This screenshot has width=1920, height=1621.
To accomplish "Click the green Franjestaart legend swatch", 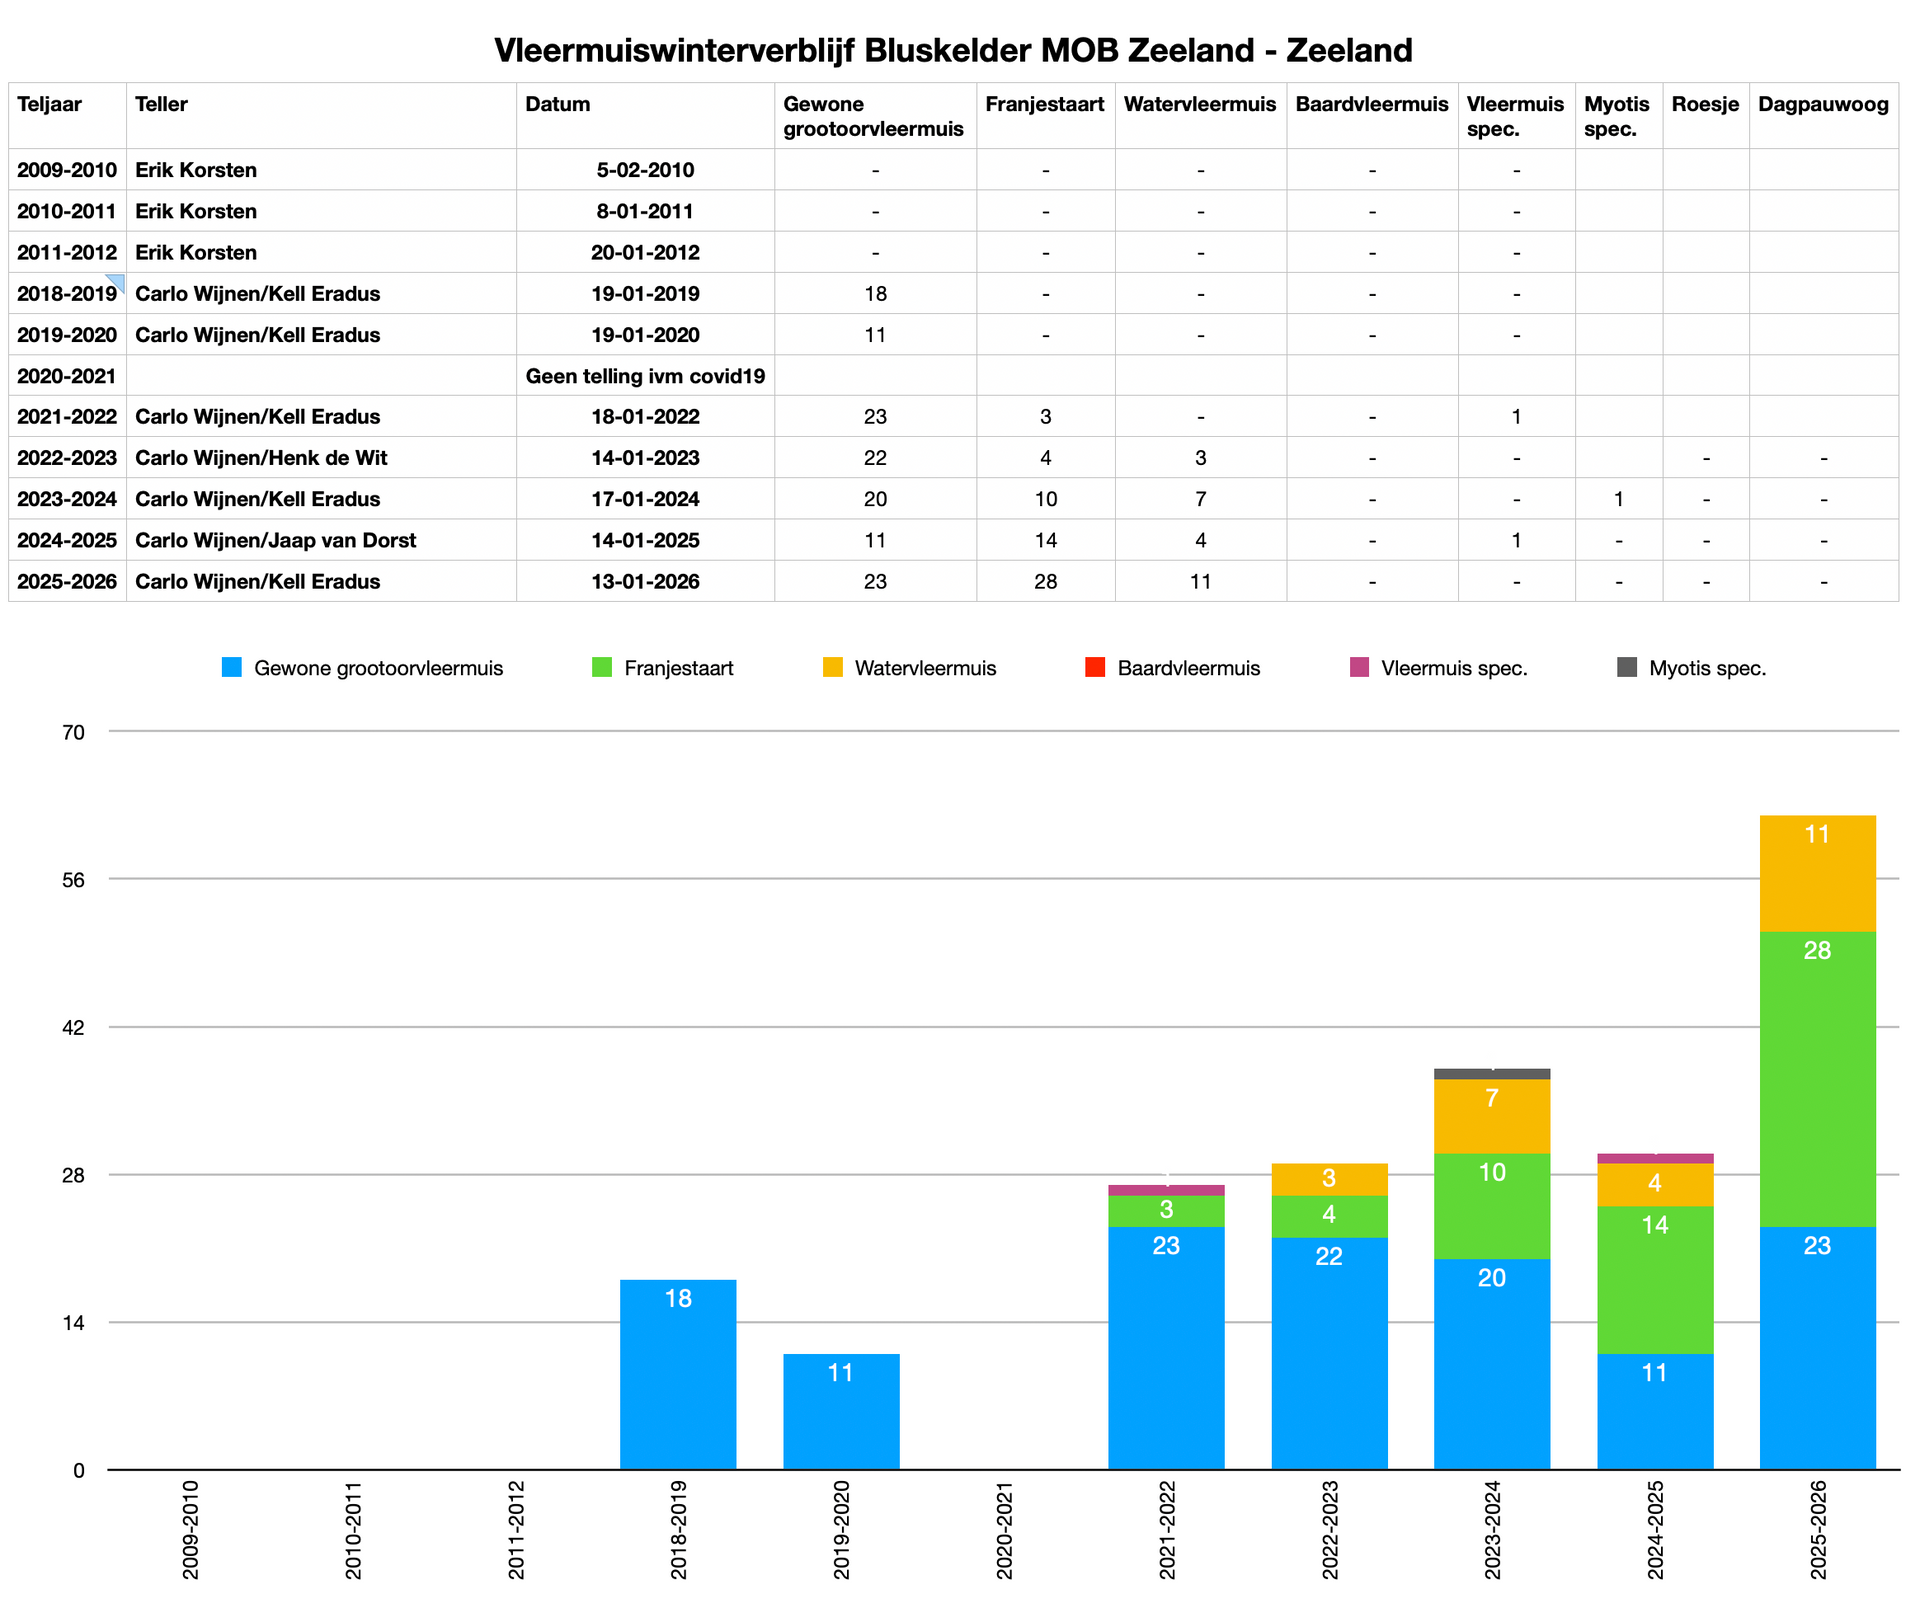I will (602, 668).
